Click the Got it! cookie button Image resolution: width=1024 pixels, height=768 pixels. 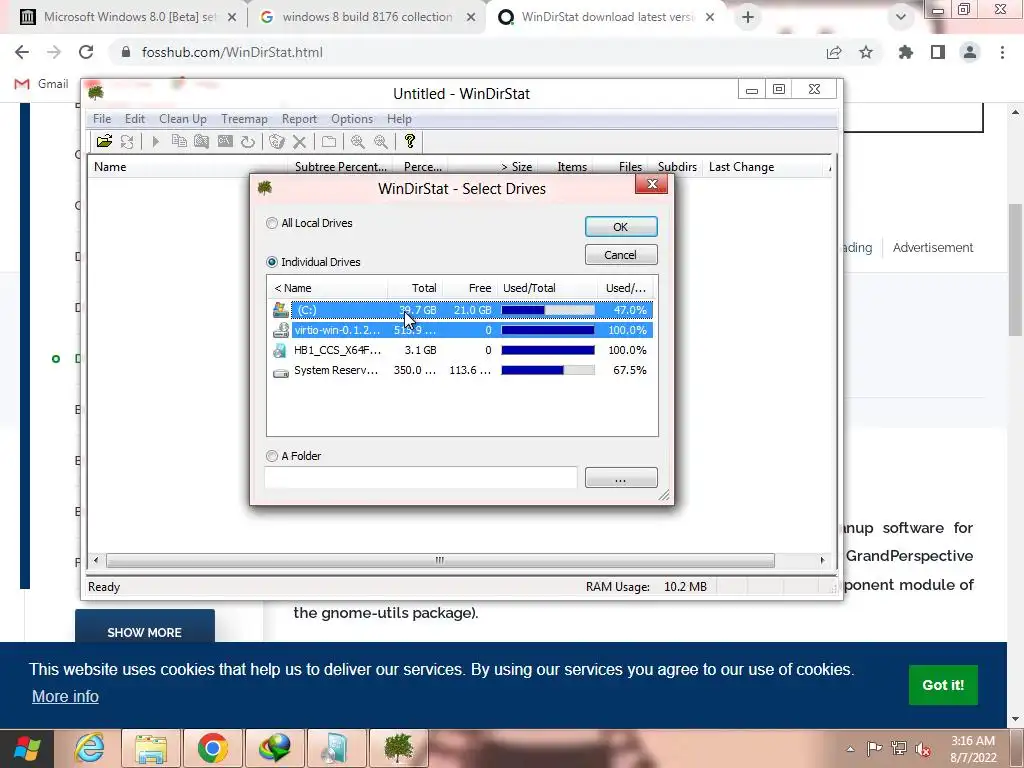(x=943, y=685)
